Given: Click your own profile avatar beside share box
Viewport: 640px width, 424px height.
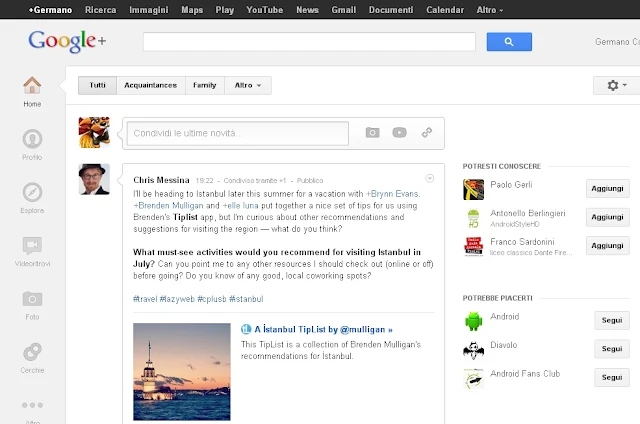Looking at the screenshot, I should pos(94,132).
